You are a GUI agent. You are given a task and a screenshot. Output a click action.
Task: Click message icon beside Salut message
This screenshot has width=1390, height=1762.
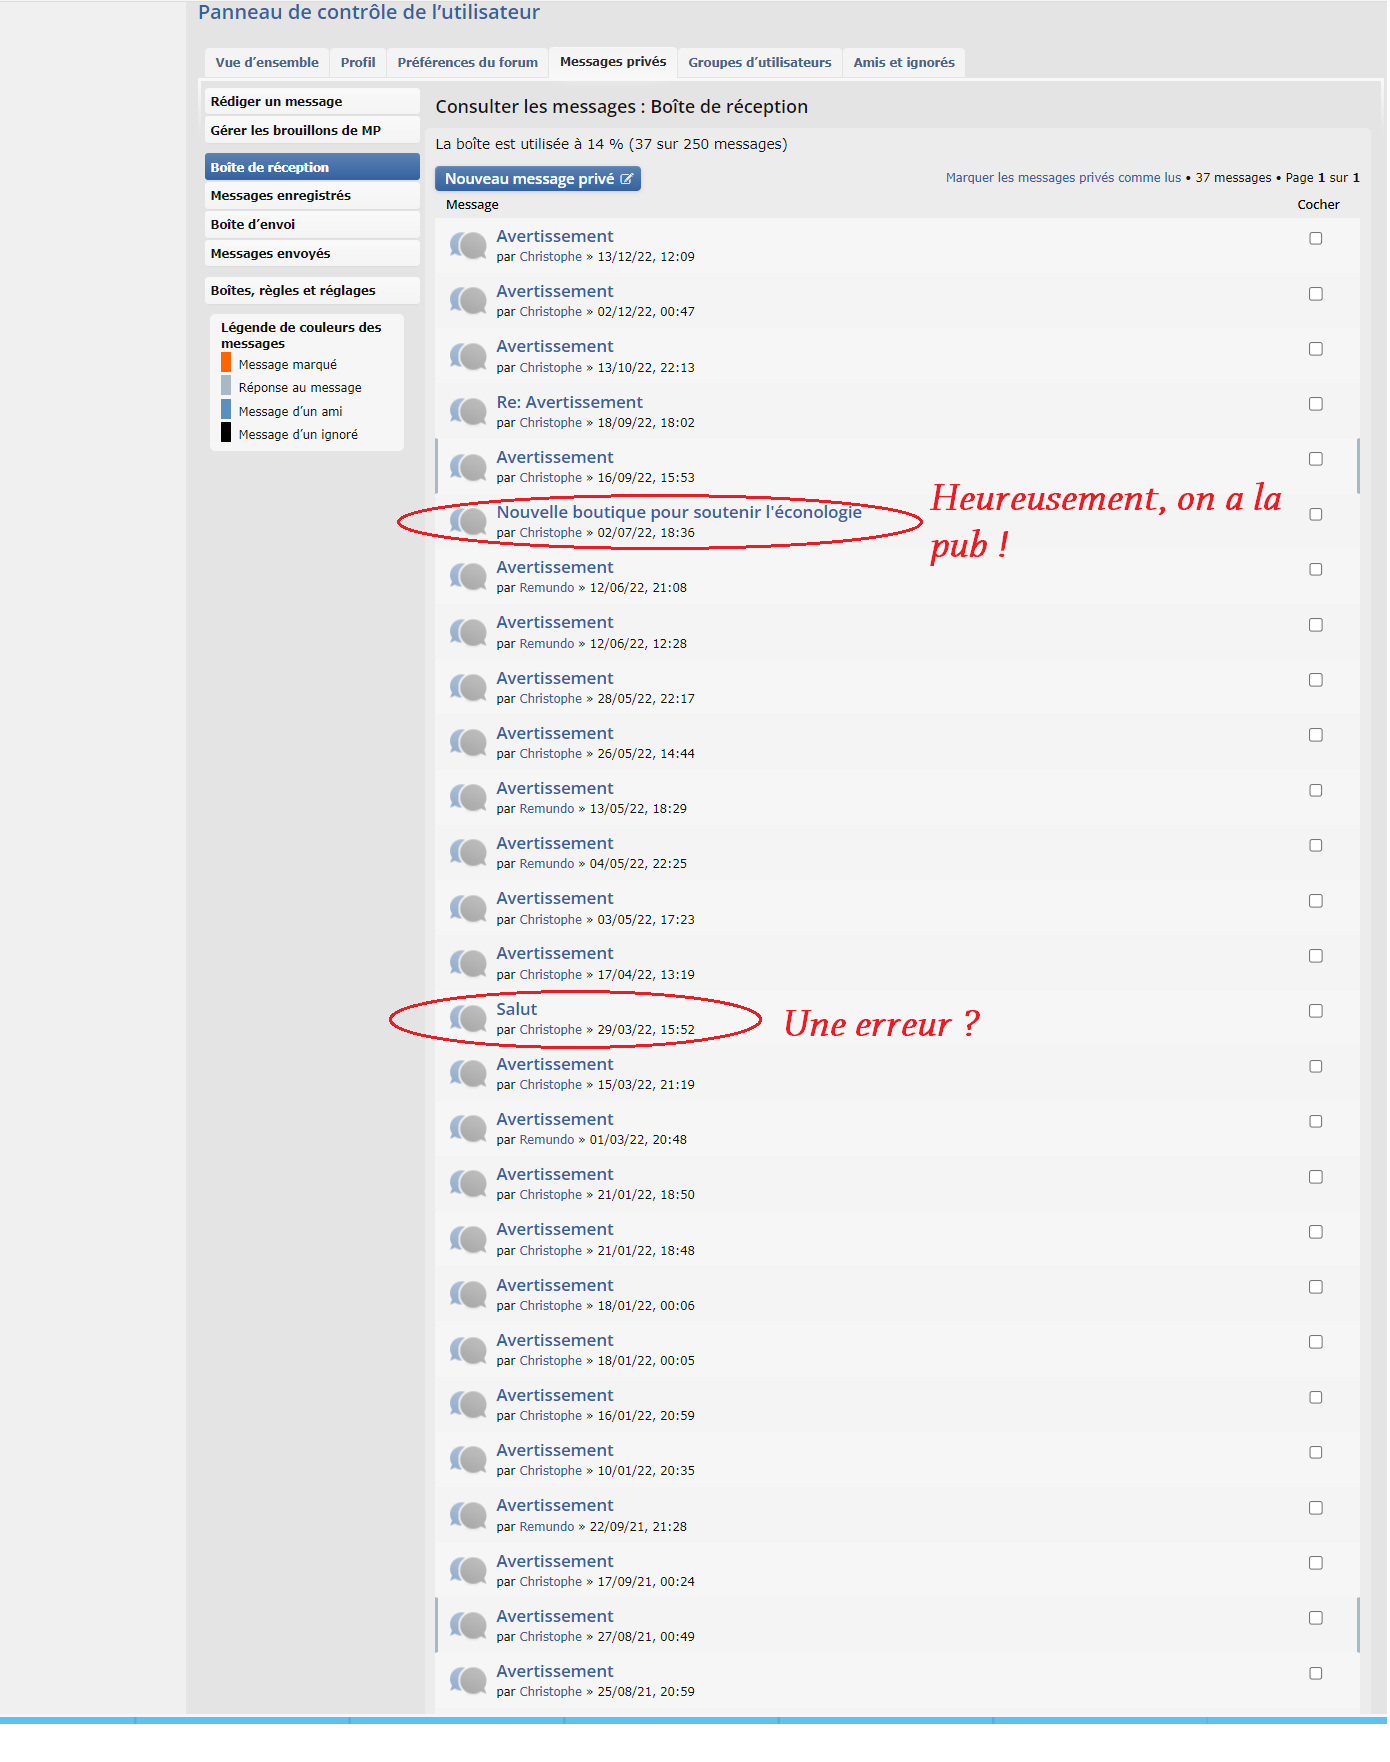coord(468,1018)
